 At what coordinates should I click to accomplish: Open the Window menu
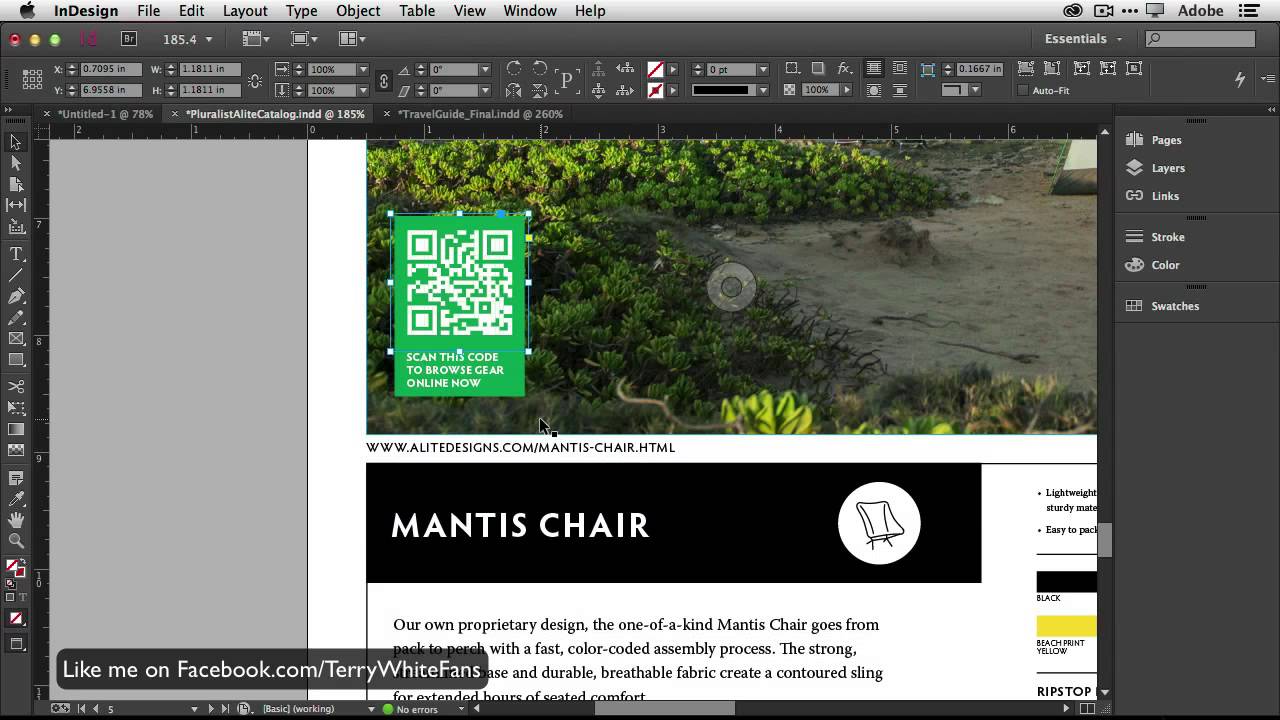click(x=530, y=11)
